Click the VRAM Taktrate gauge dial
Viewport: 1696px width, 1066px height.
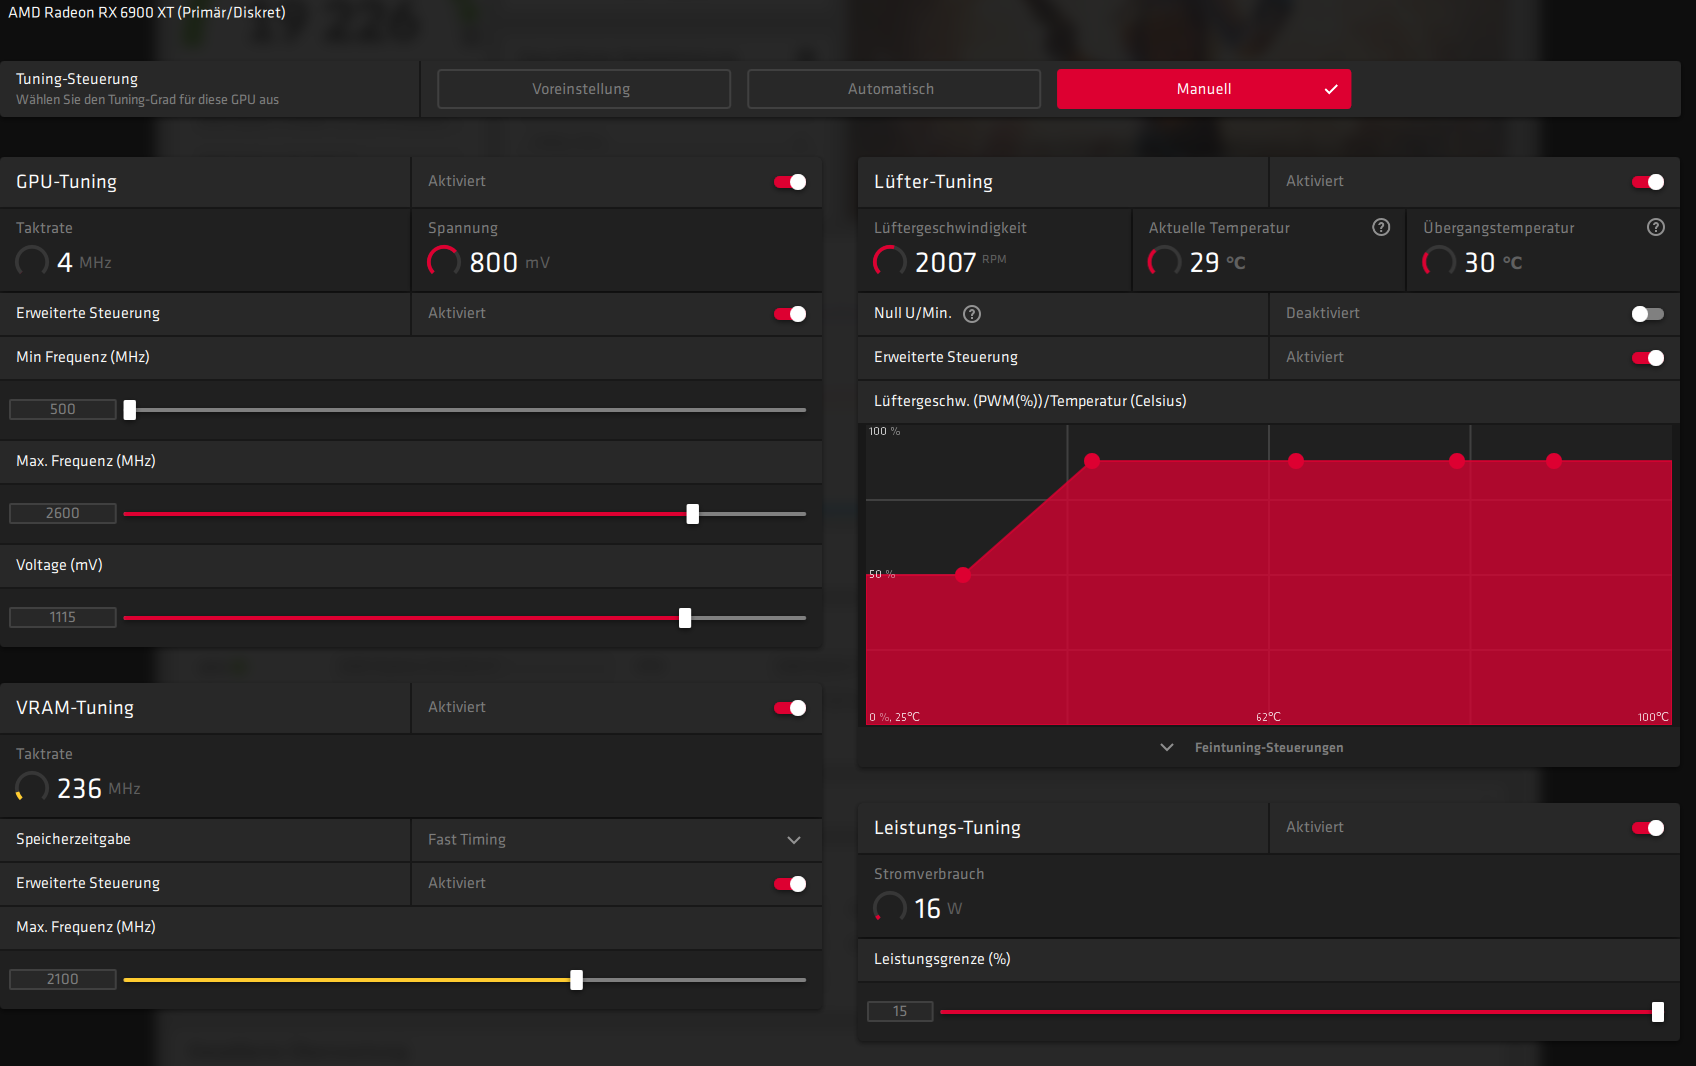pos(32,788)
